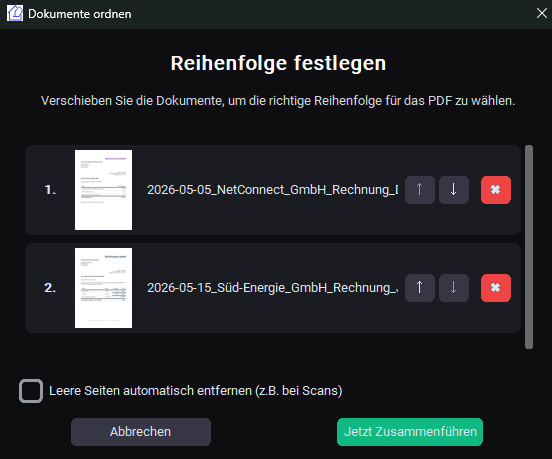This screenshot has width=552, height=459.
Task: Move NetConnect invoice up in order
Action: tap(420, 190)
